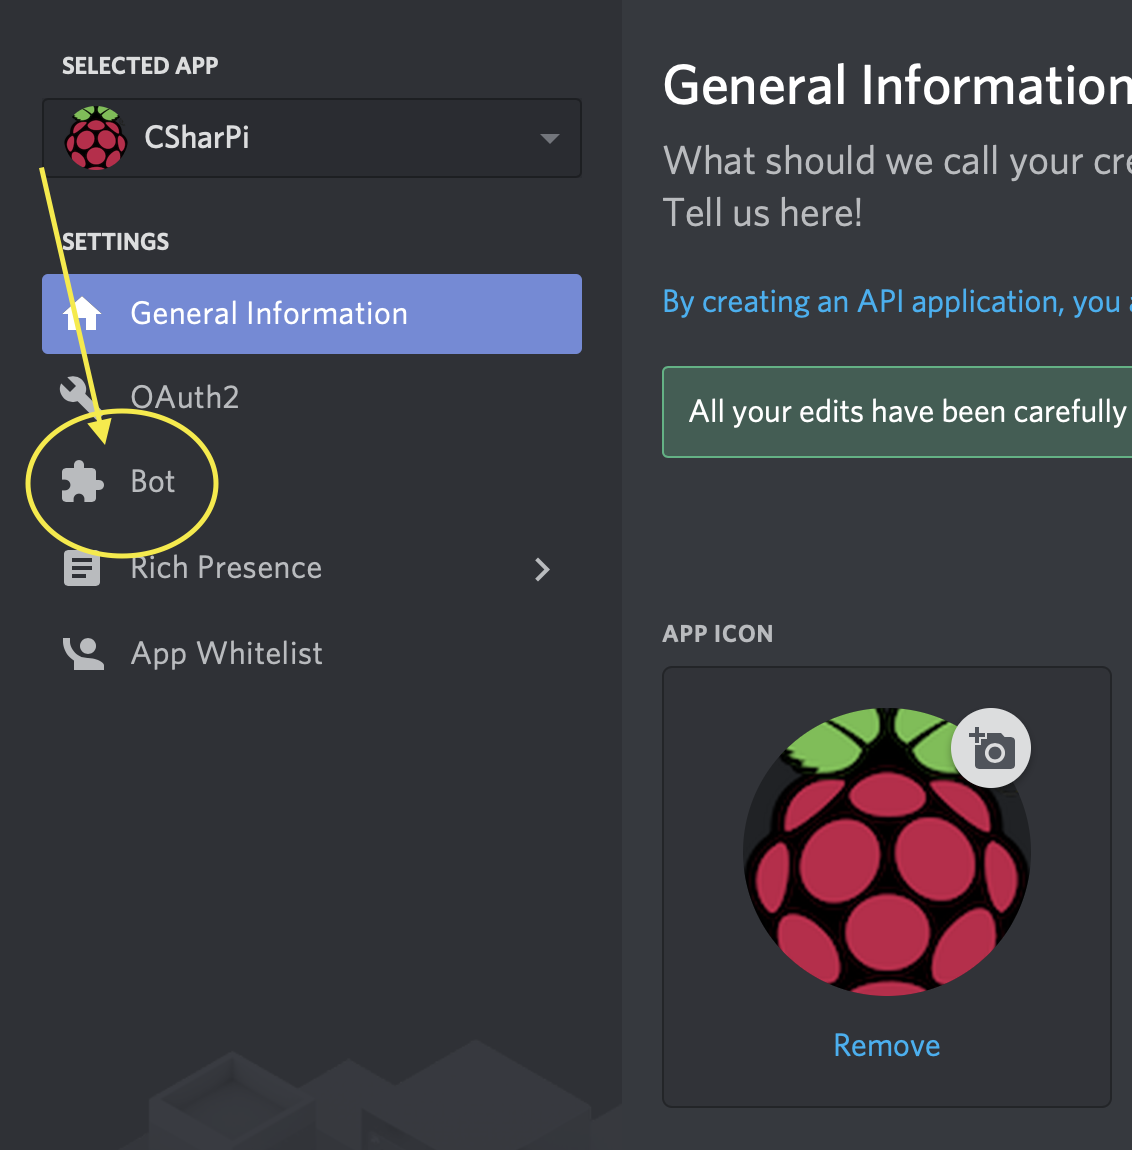The image size is (1132, 1150).
Task: Select the General Information menu item
Action: click(x=269, y=314)
